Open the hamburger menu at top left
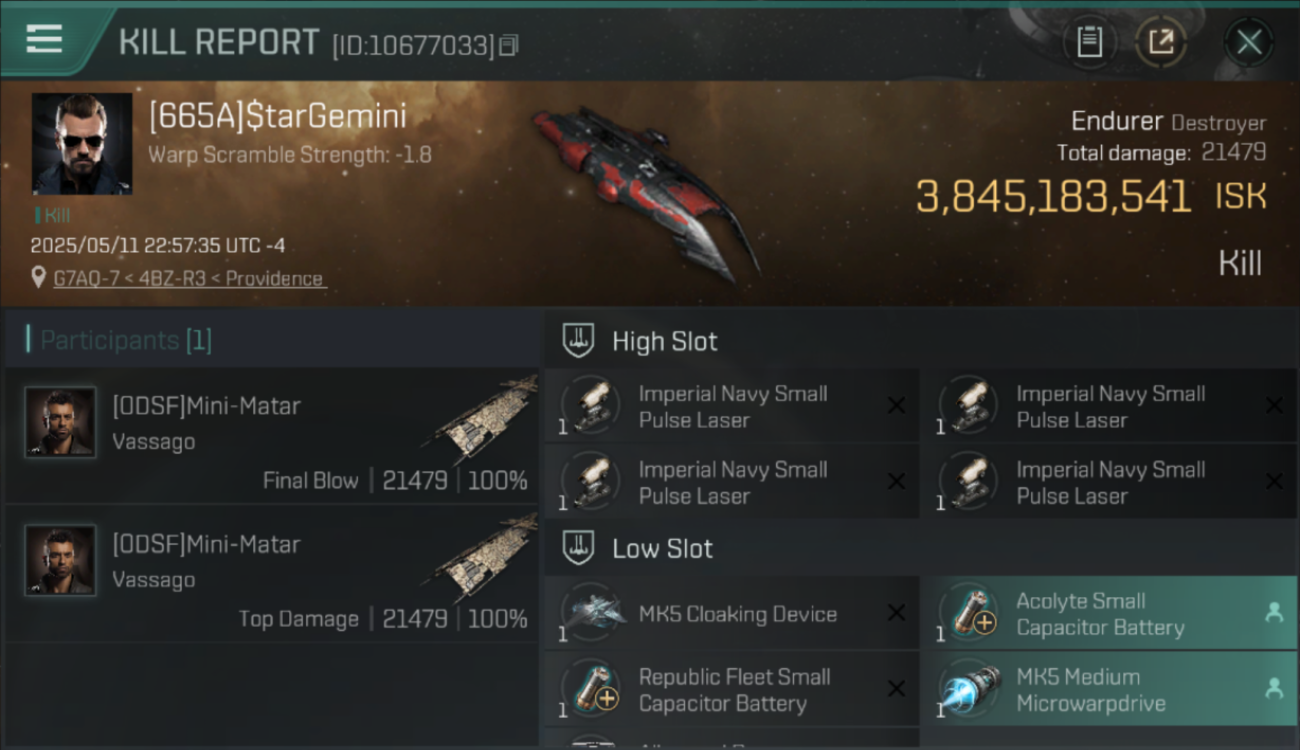 point(44,39)
